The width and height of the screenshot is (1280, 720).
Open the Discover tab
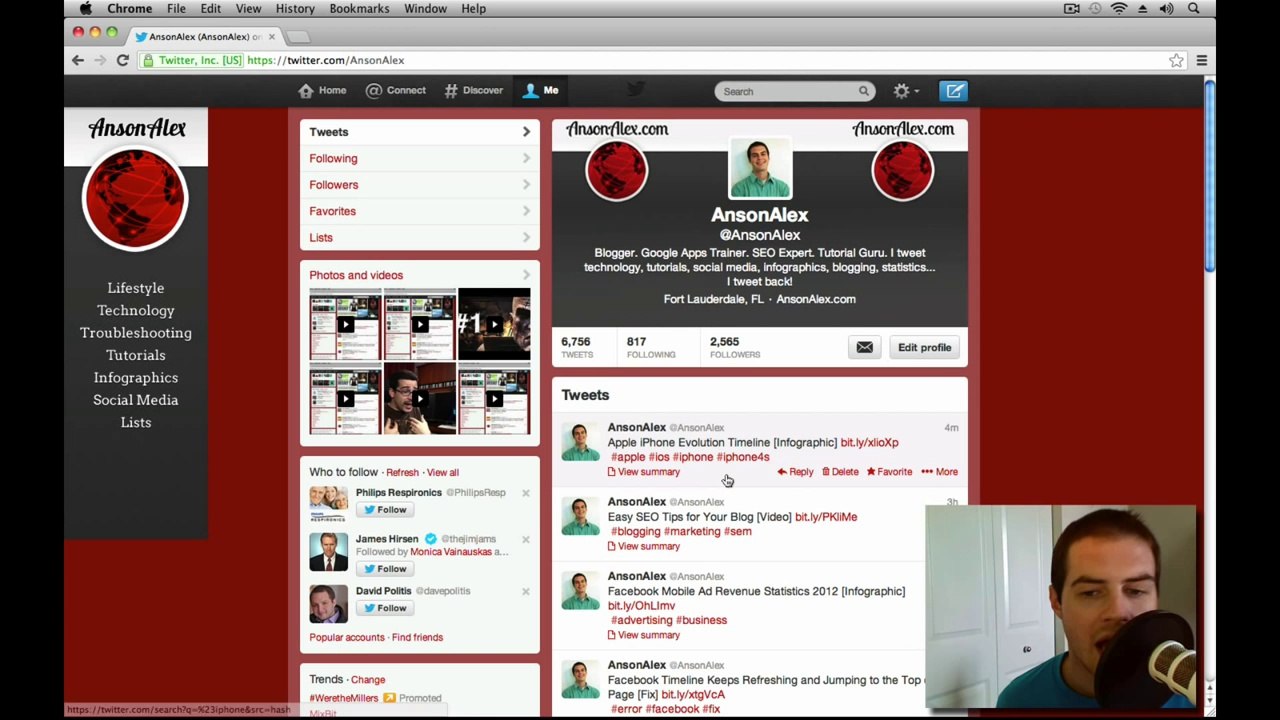point(473,90)
